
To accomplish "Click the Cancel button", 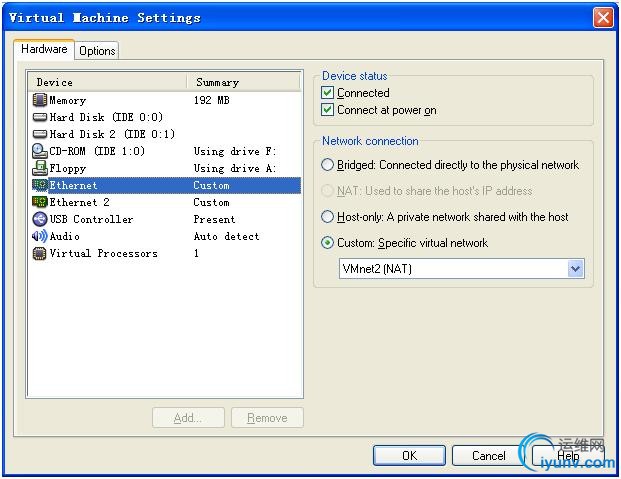I will pos(488,456).
